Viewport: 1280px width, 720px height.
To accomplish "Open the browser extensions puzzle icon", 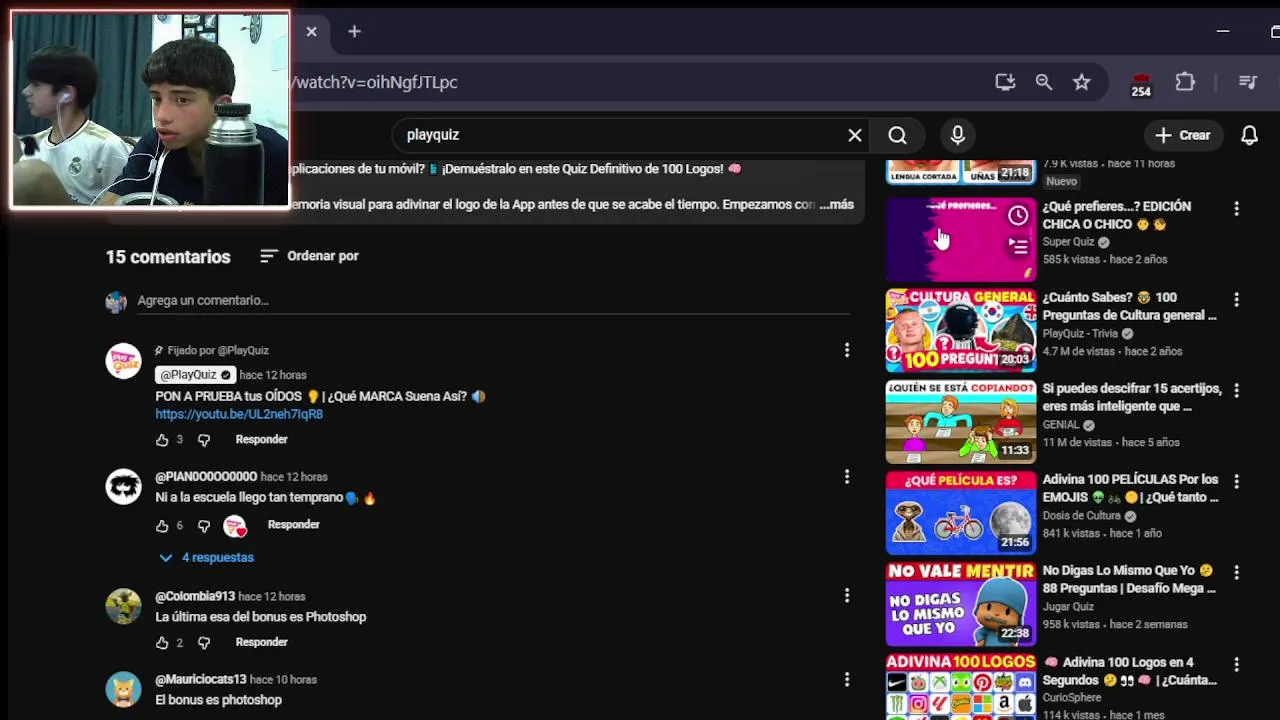I will 1185,82.
